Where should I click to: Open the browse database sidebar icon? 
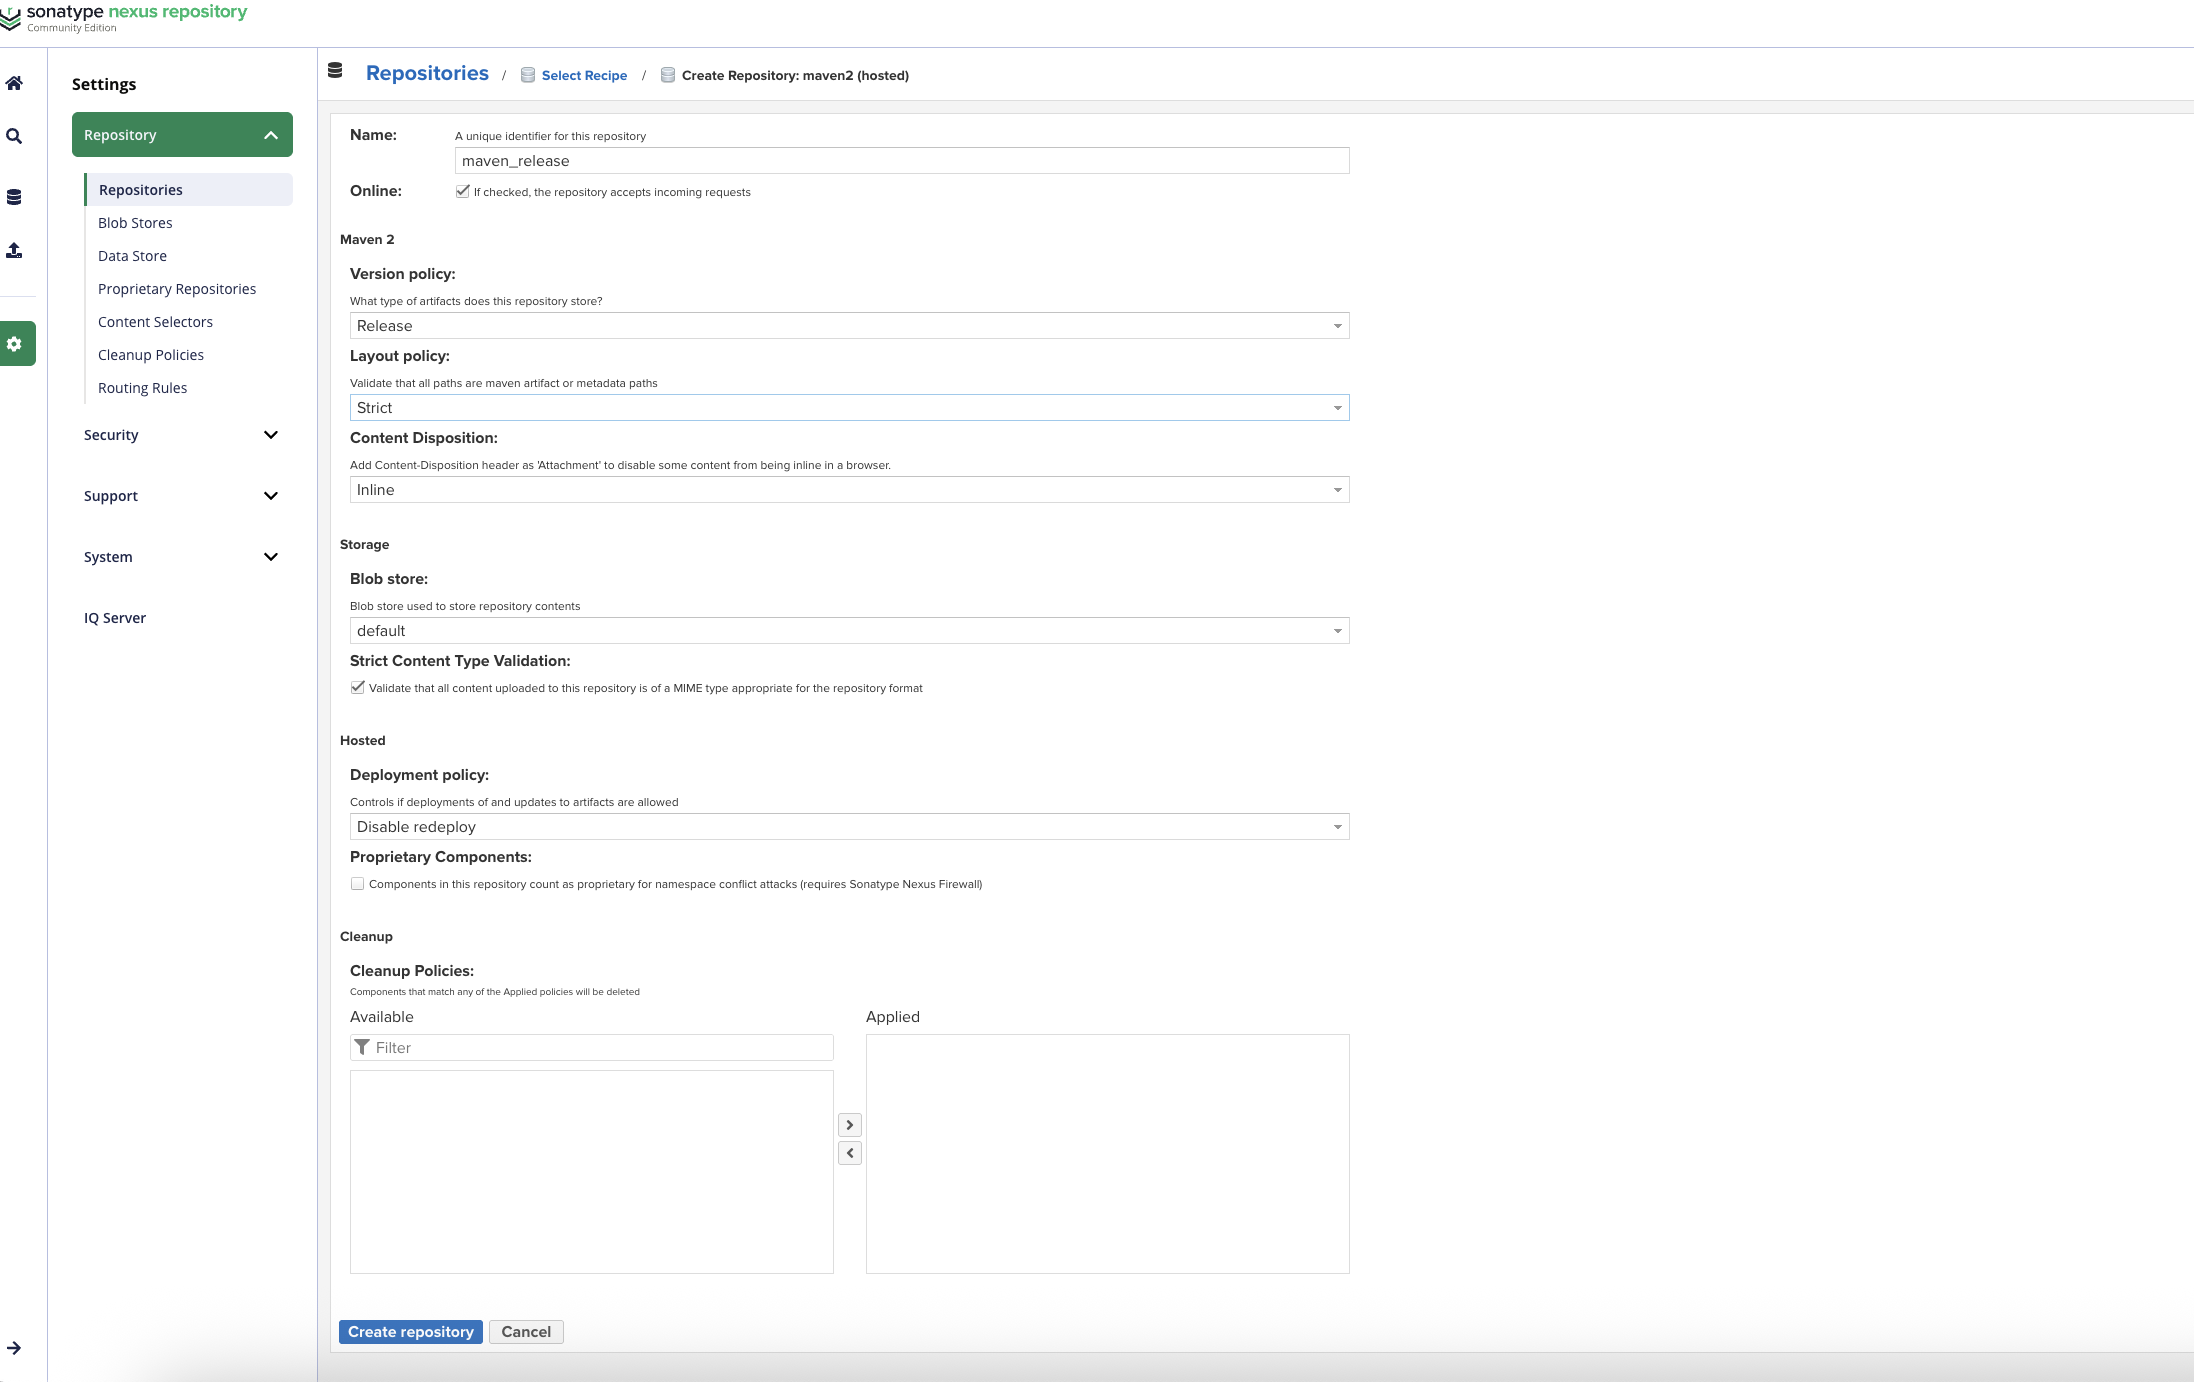14,197
